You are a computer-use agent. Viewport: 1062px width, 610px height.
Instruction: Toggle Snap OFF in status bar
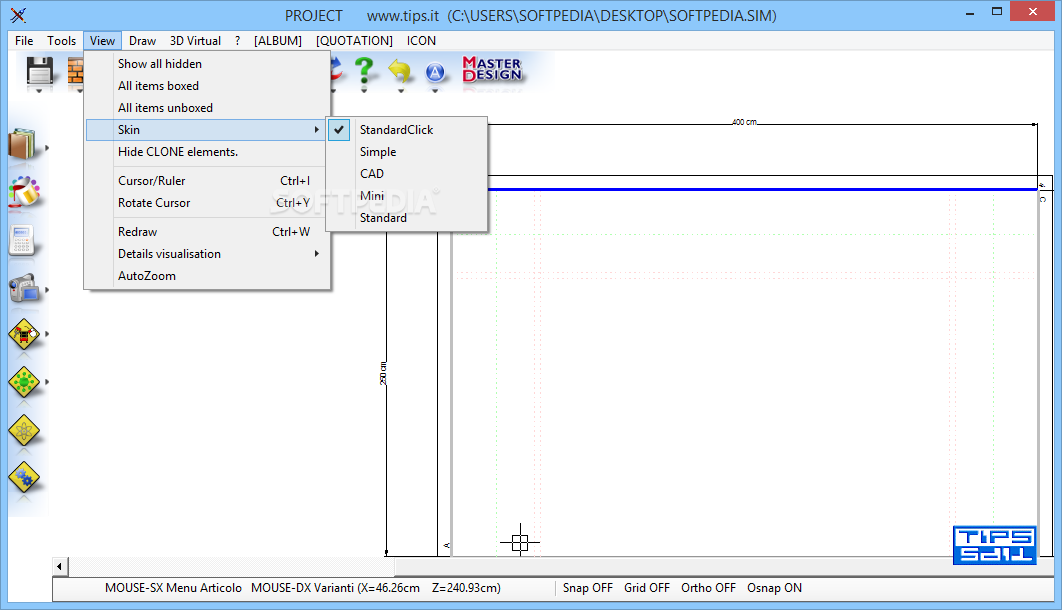587,588
